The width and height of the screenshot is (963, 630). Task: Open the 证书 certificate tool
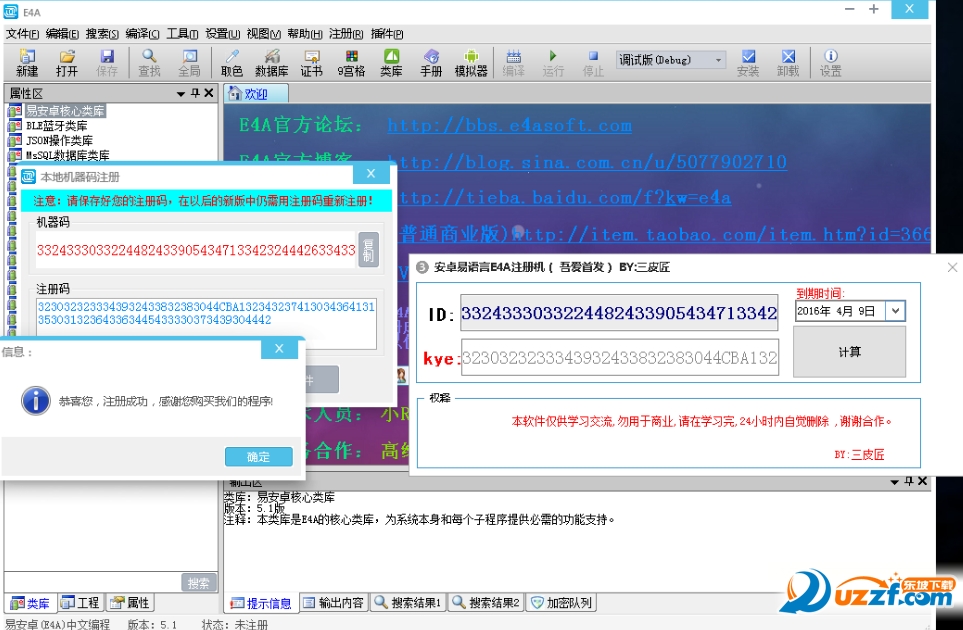(311, 62)
